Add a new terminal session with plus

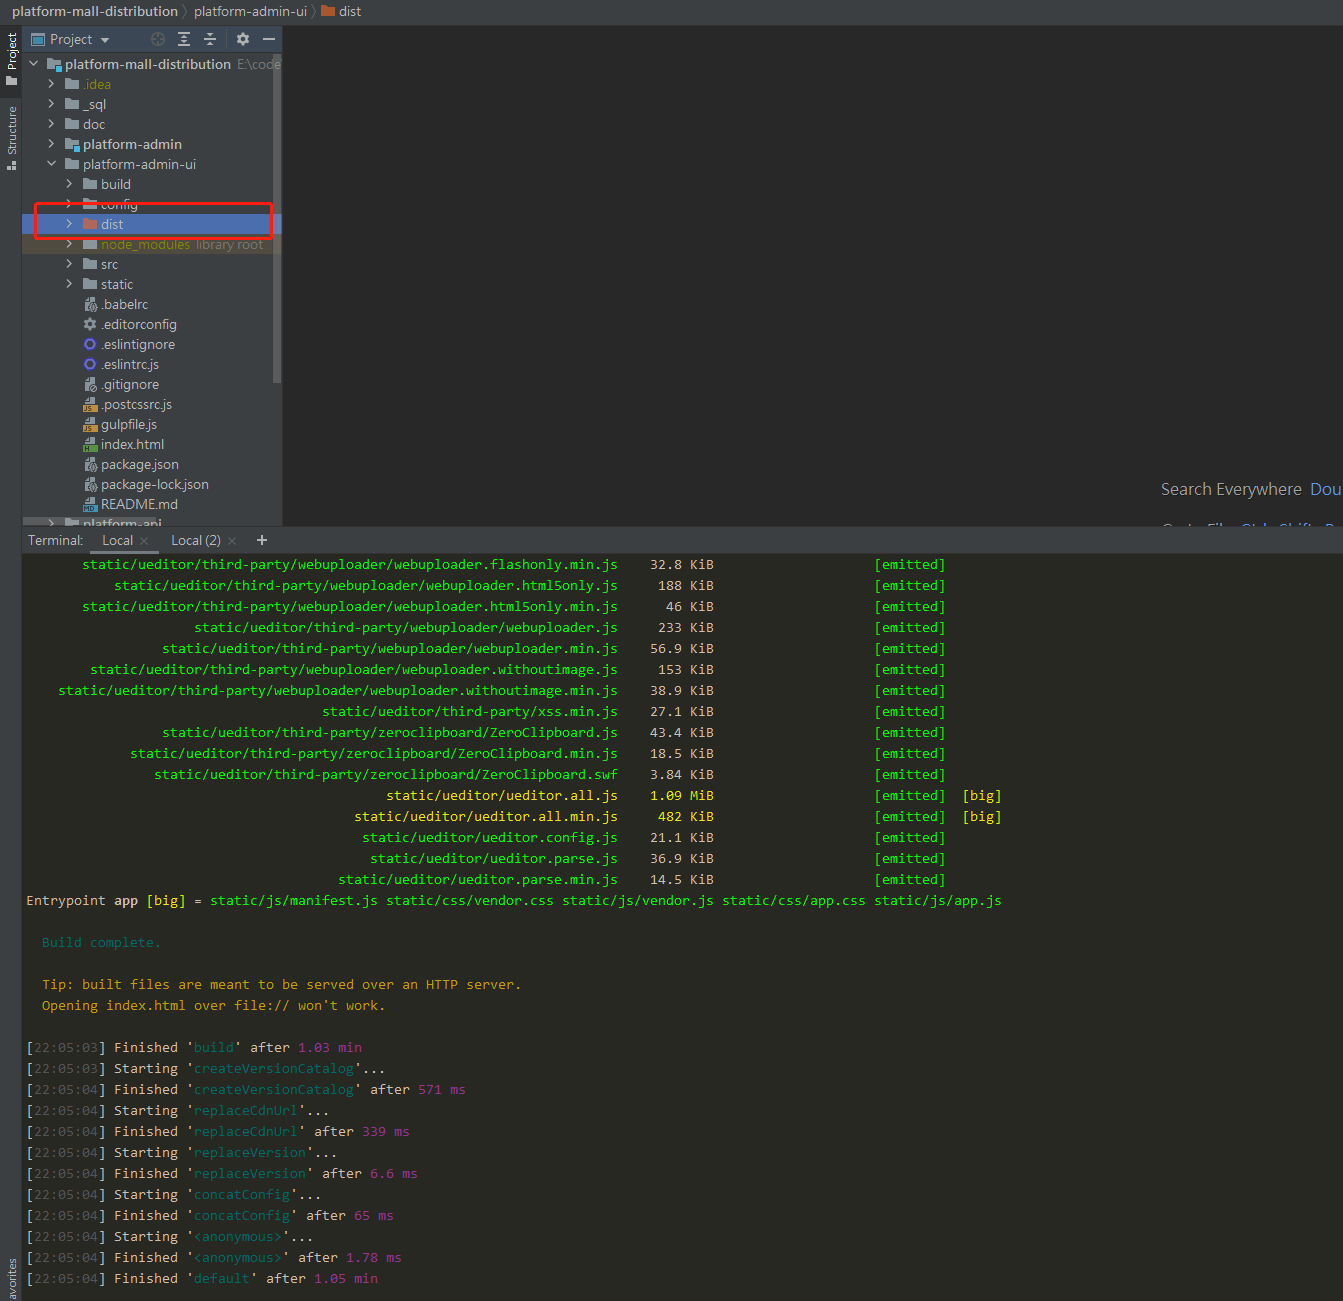click(x=262, y=540)
